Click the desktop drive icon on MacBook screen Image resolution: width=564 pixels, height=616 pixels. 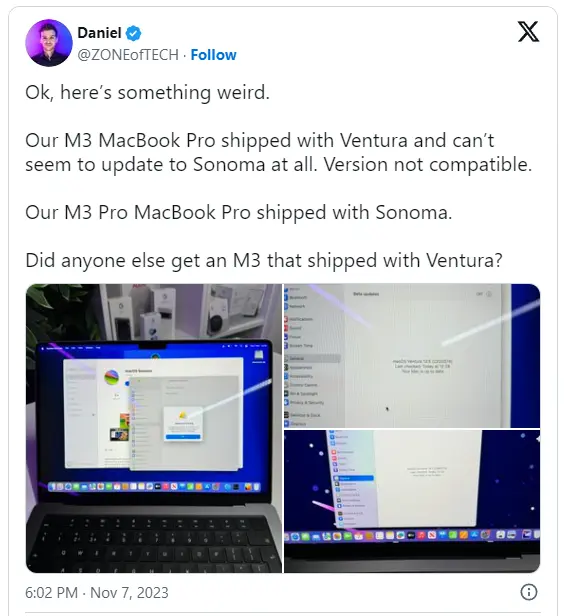258,357
